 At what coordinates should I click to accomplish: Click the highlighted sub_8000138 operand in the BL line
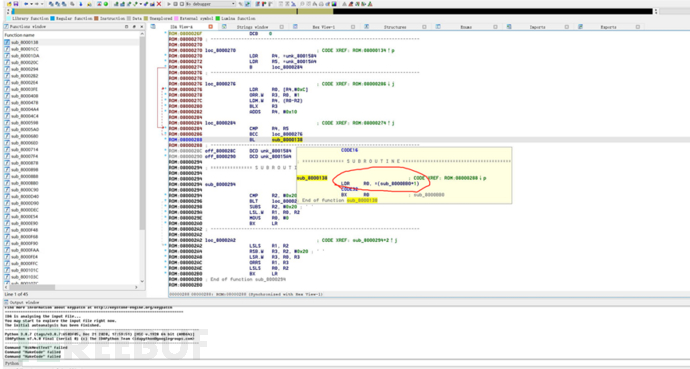tap(287, 139)
